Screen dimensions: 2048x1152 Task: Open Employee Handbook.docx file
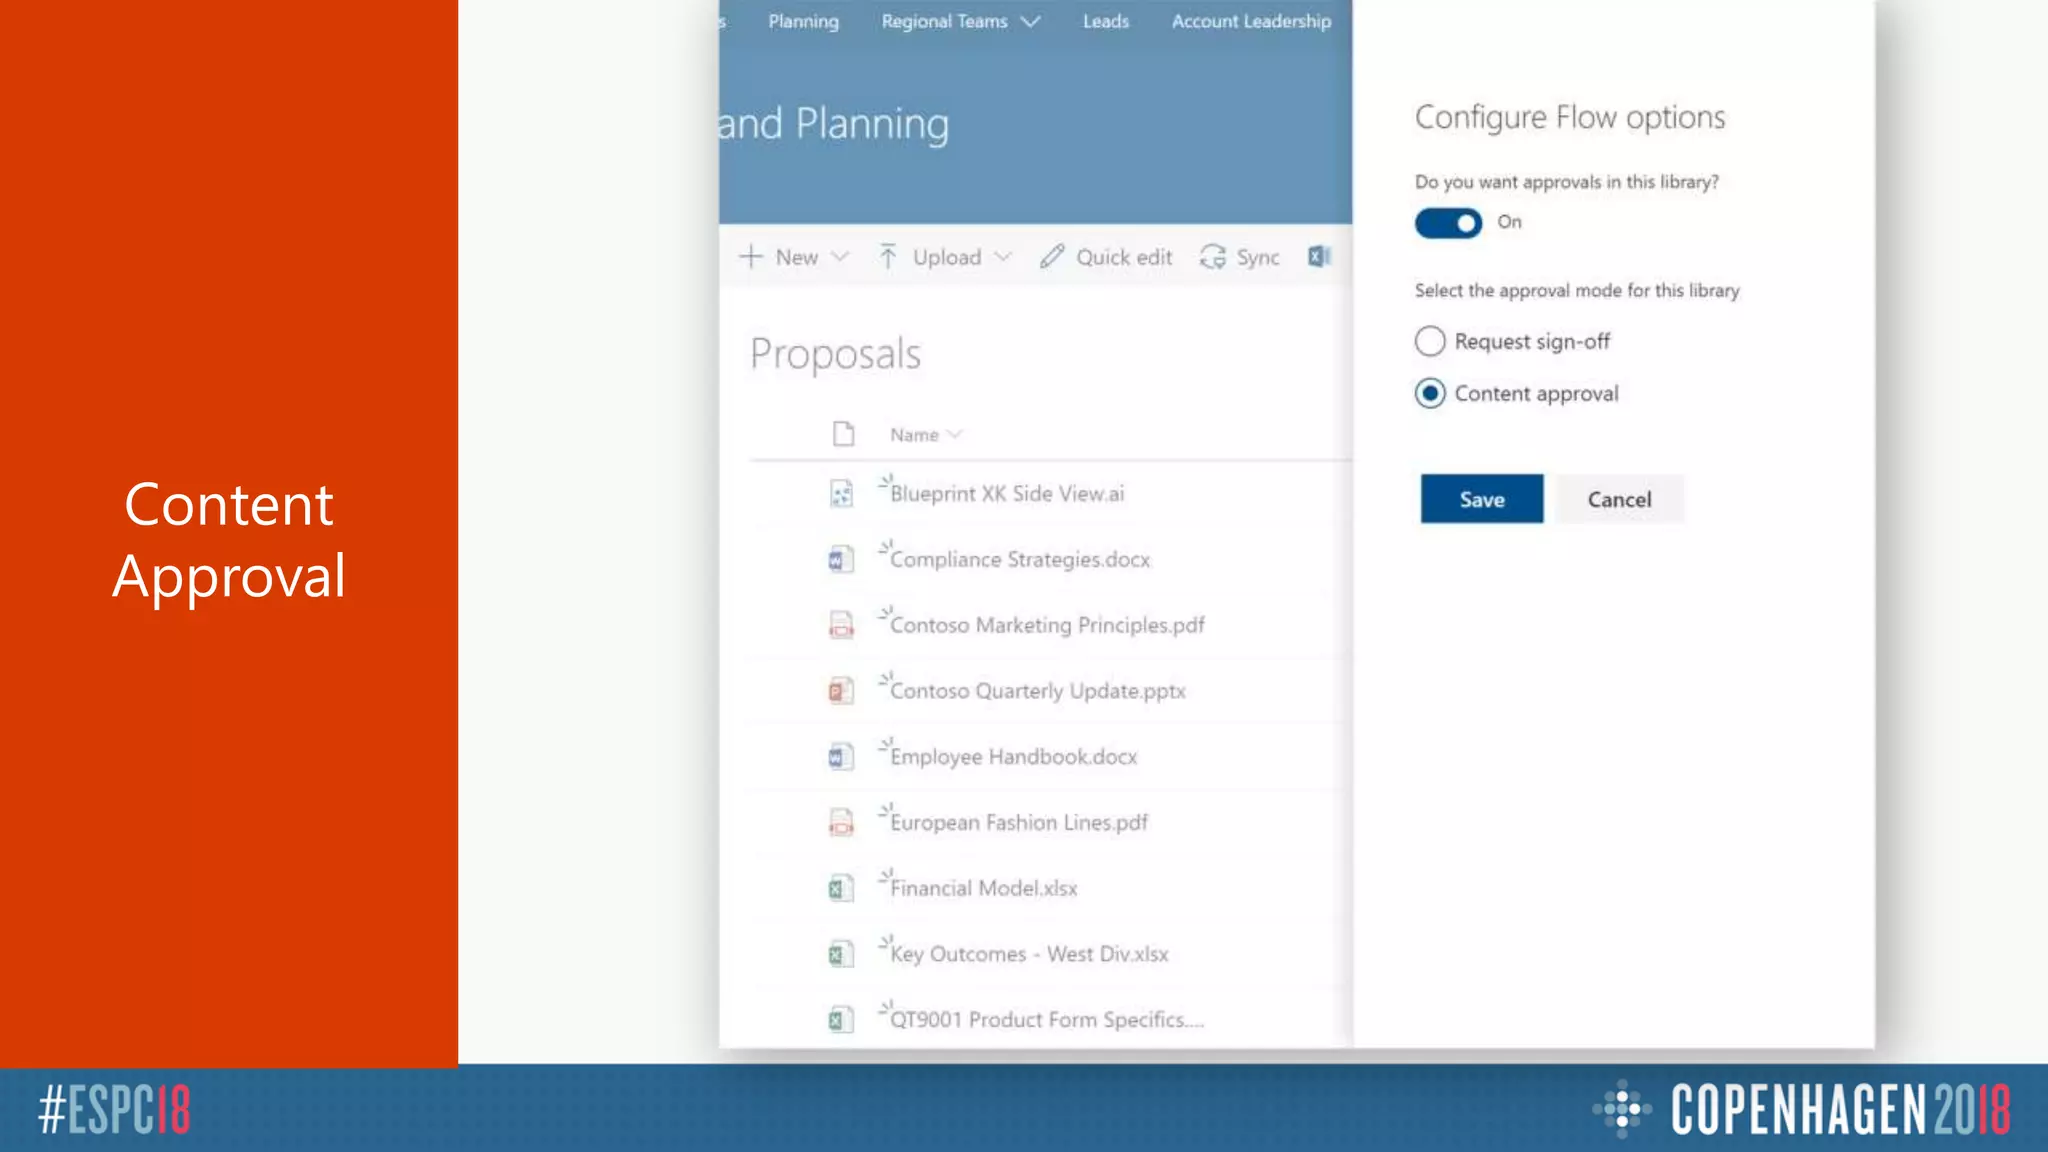tap(1013, 757)
